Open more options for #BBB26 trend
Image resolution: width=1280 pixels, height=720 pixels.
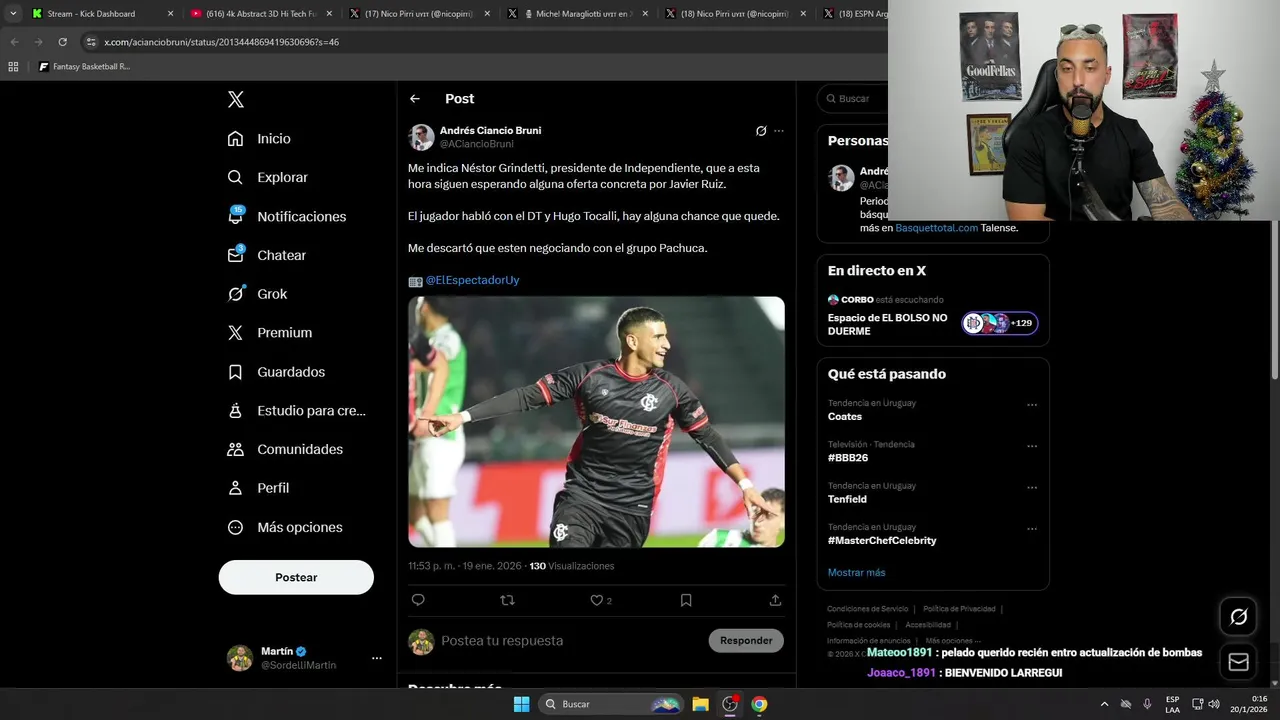[x=1032, y=446]
